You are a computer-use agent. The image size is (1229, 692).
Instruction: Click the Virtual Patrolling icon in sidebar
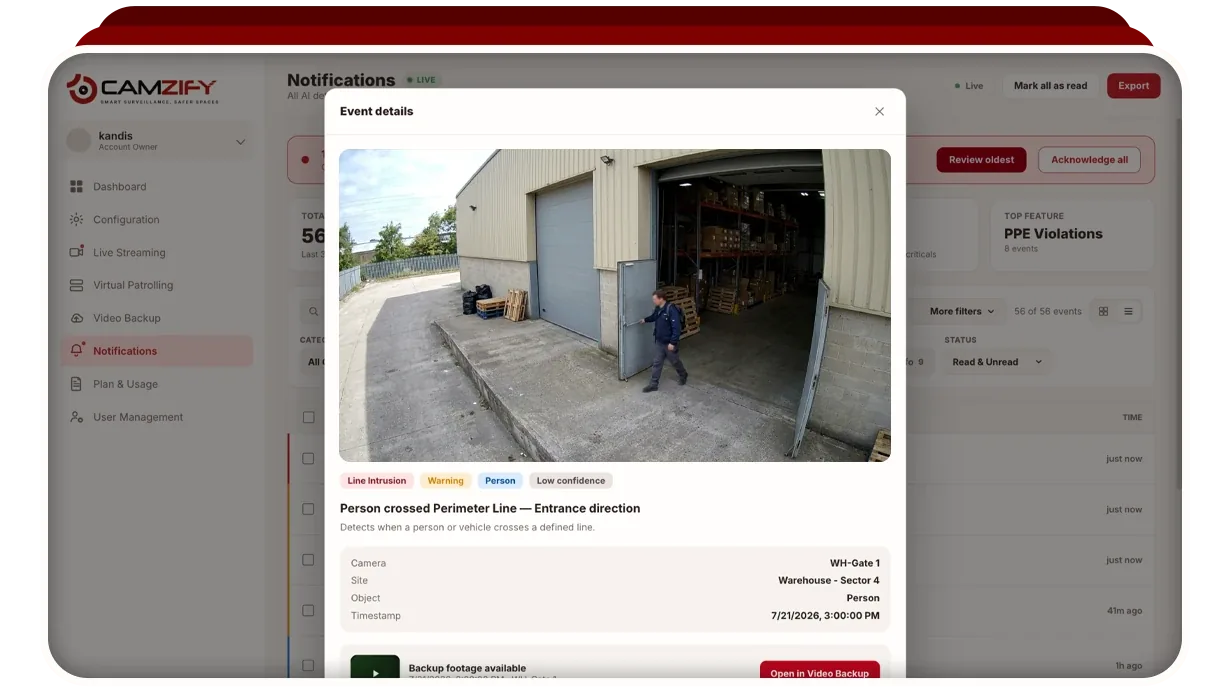point(76,285)
